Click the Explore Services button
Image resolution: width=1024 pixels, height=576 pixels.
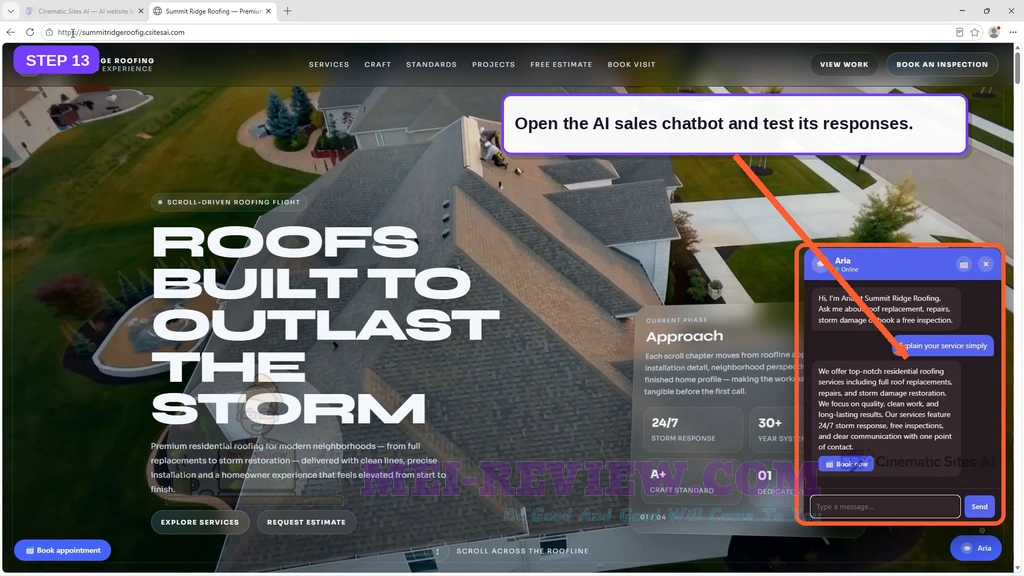pyautogui.click(x=200, y=522)
